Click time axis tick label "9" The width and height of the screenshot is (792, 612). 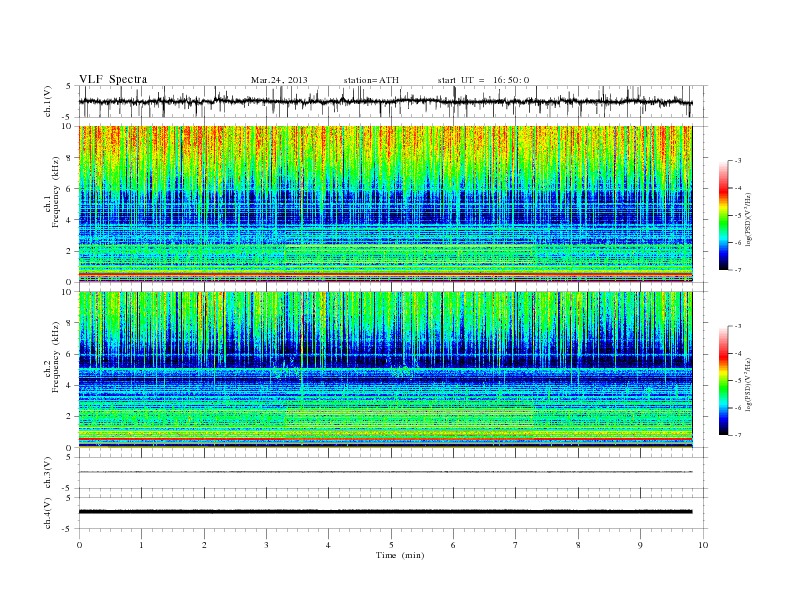click(640, 545)
